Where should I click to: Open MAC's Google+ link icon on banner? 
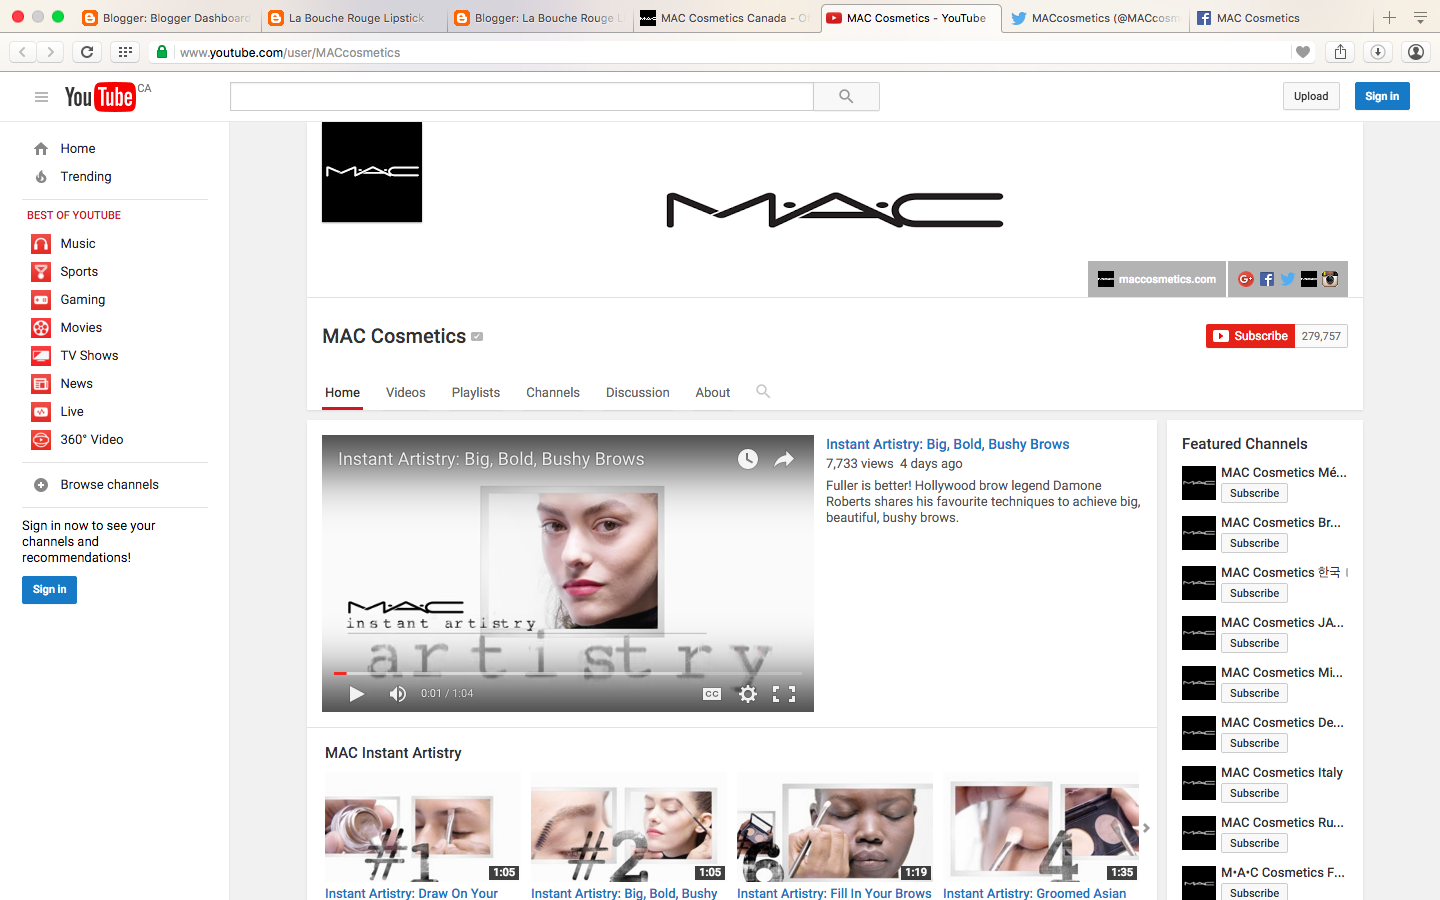tap(1246, 279)
